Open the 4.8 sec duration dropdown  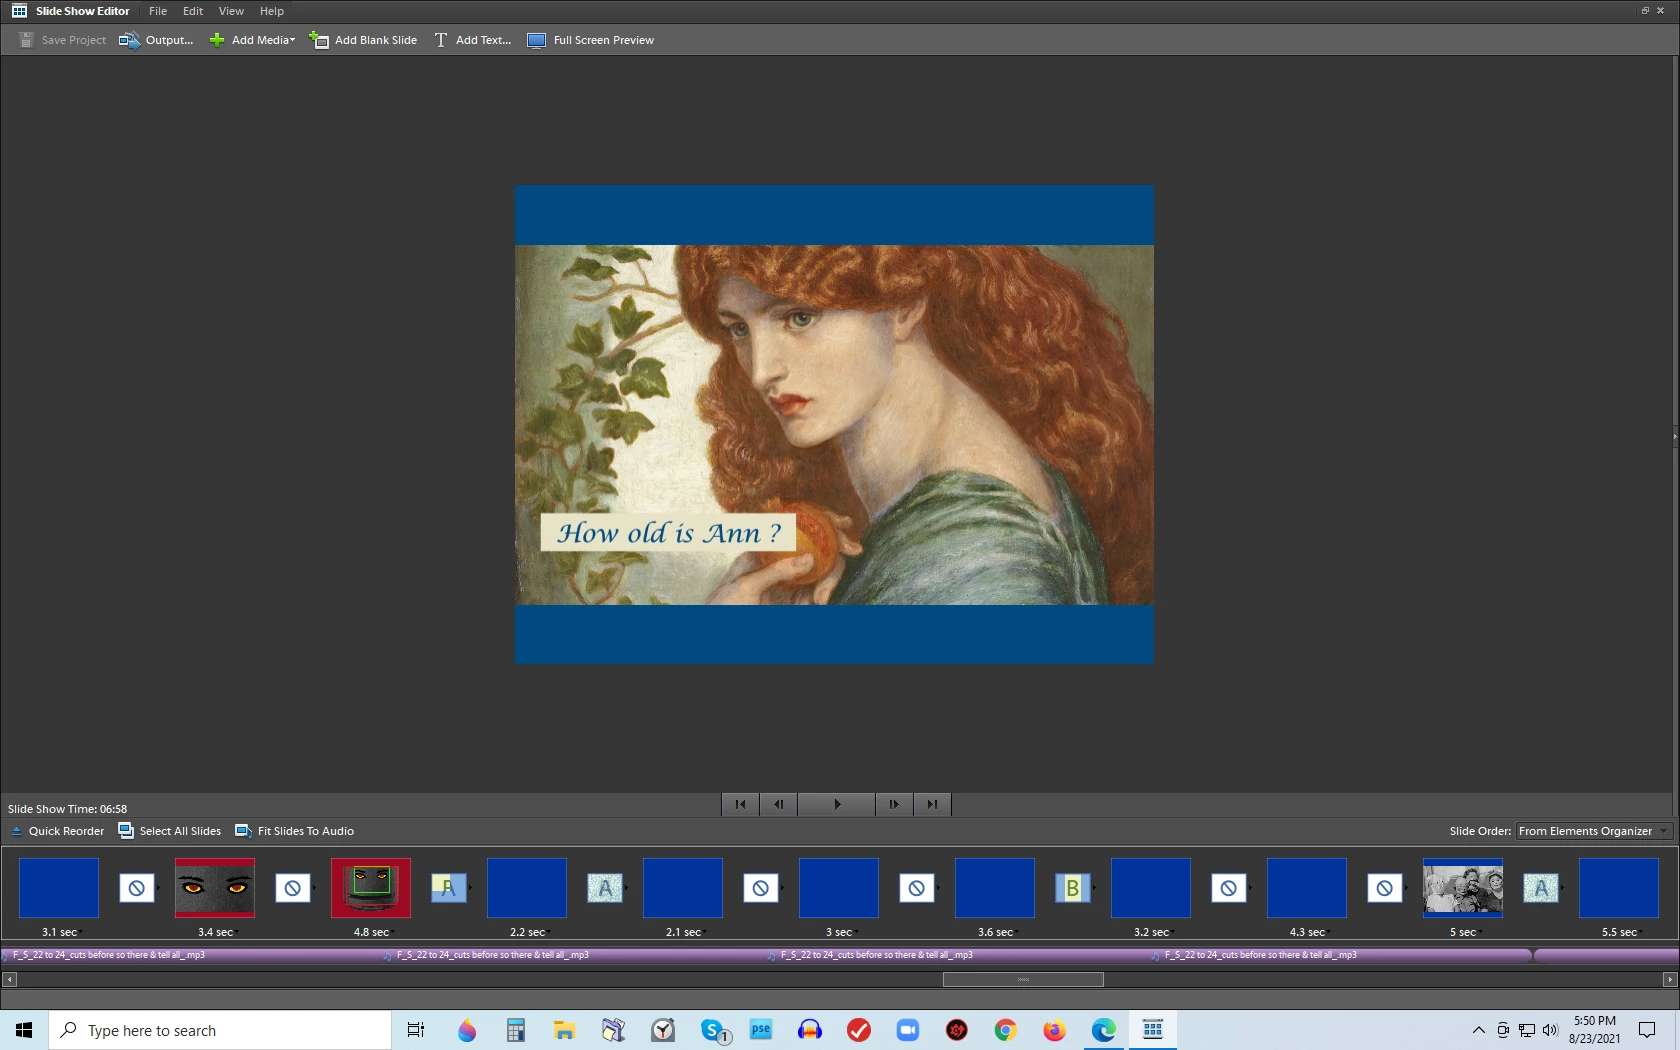click(x=373, y=932)
